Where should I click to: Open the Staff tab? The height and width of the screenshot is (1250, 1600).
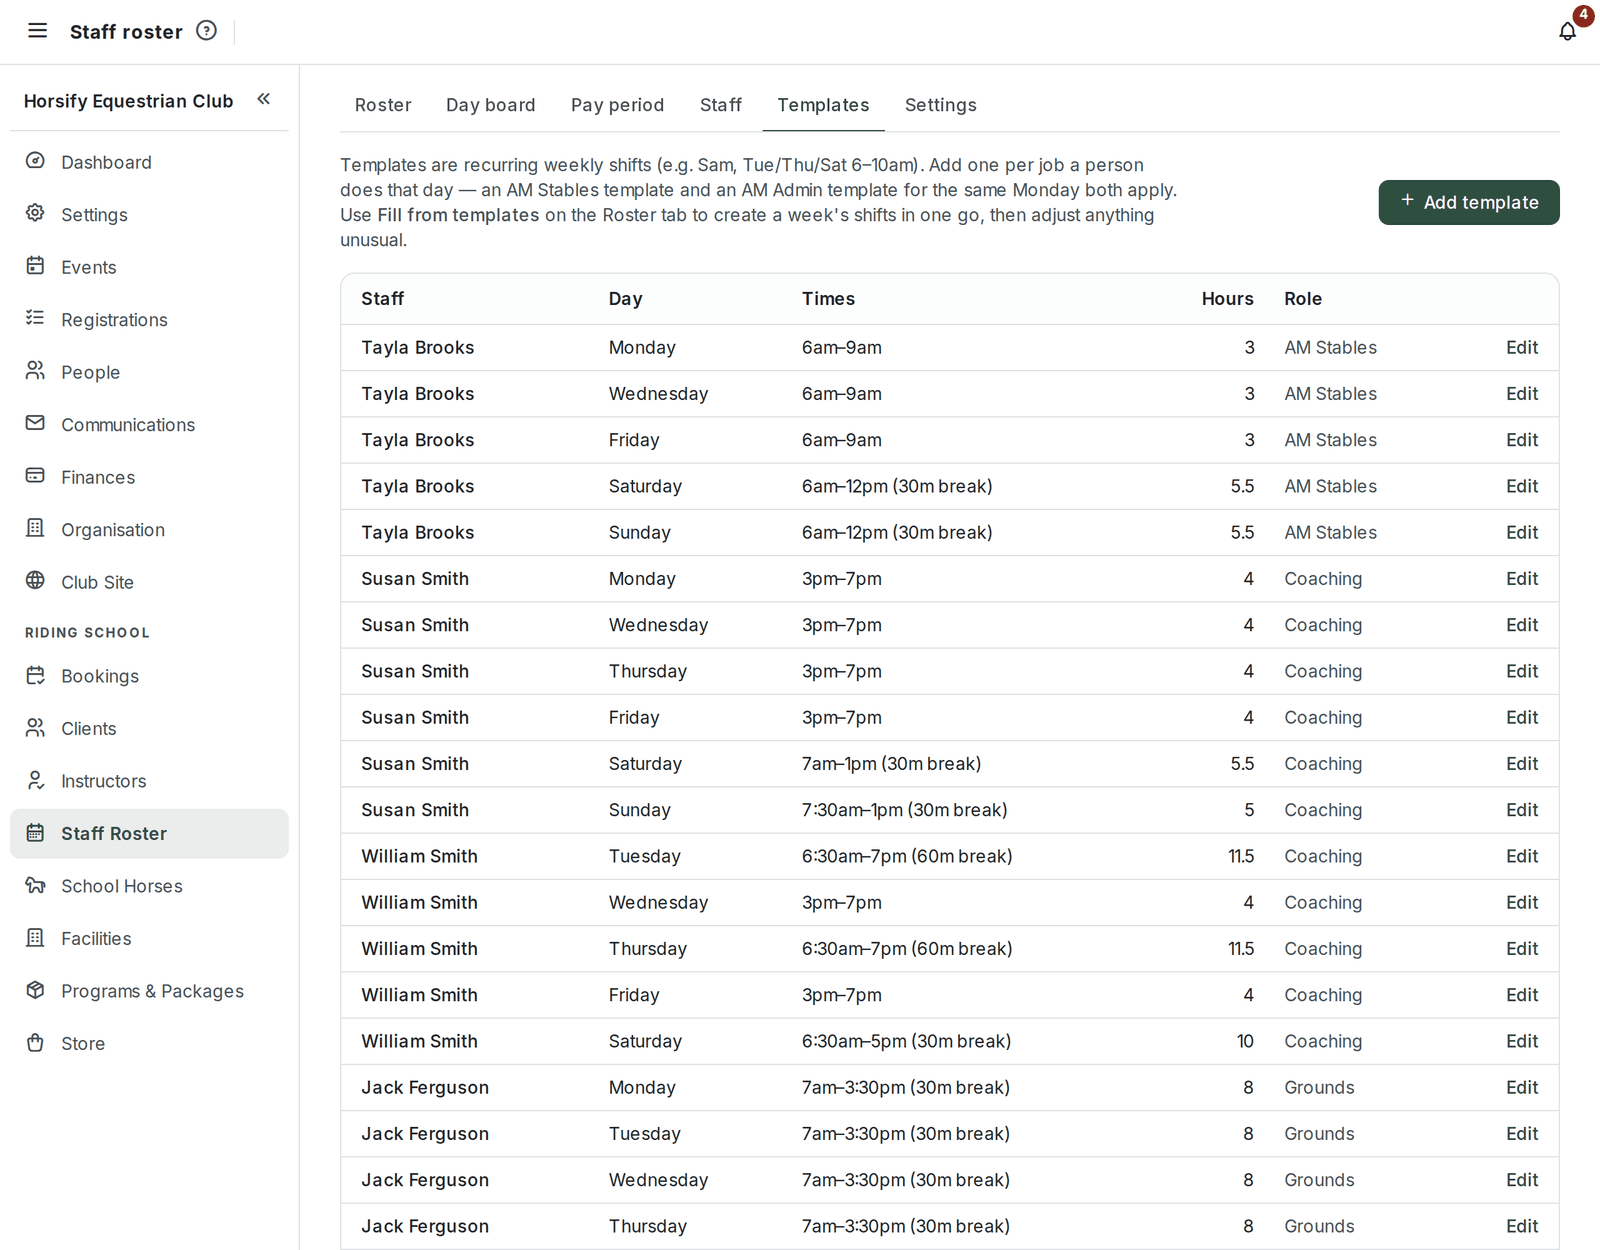click(x=720, y=105)
